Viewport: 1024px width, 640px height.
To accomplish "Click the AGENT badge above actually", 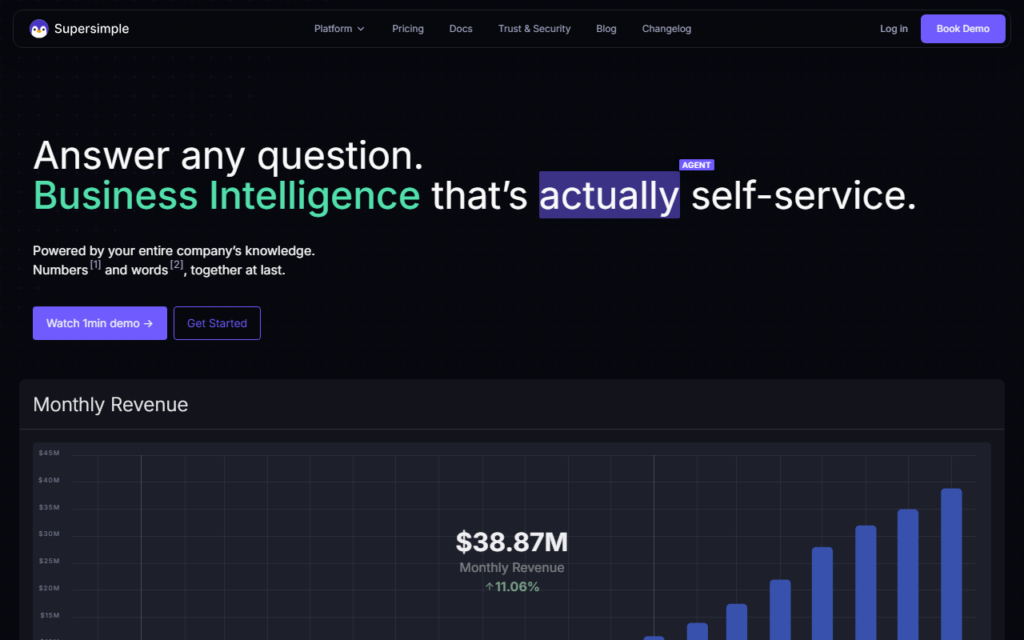I will click(696, 165).
